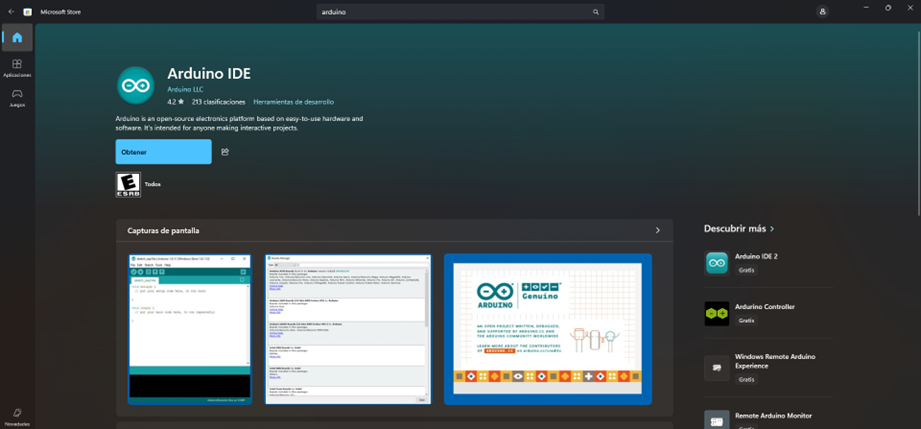The width and height of the screenshot is (921, 429).
Task: Open the Arduino Genuino banner screenshot
Action: click(547, 329)
